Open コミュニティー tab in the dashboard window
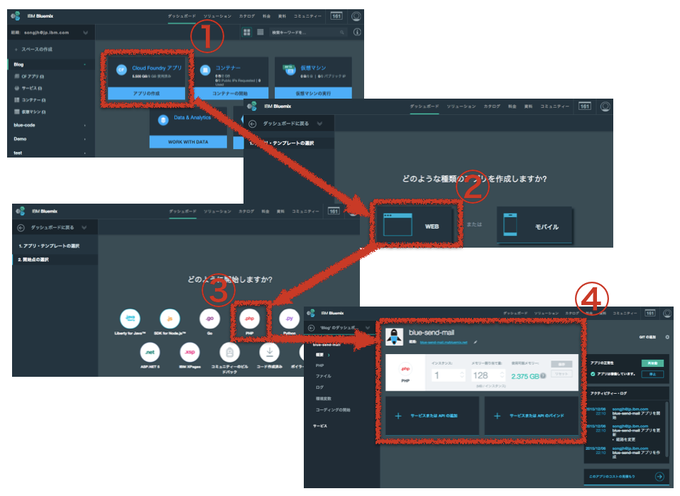Viewport: 680px width, 496px height. point(307,16)
